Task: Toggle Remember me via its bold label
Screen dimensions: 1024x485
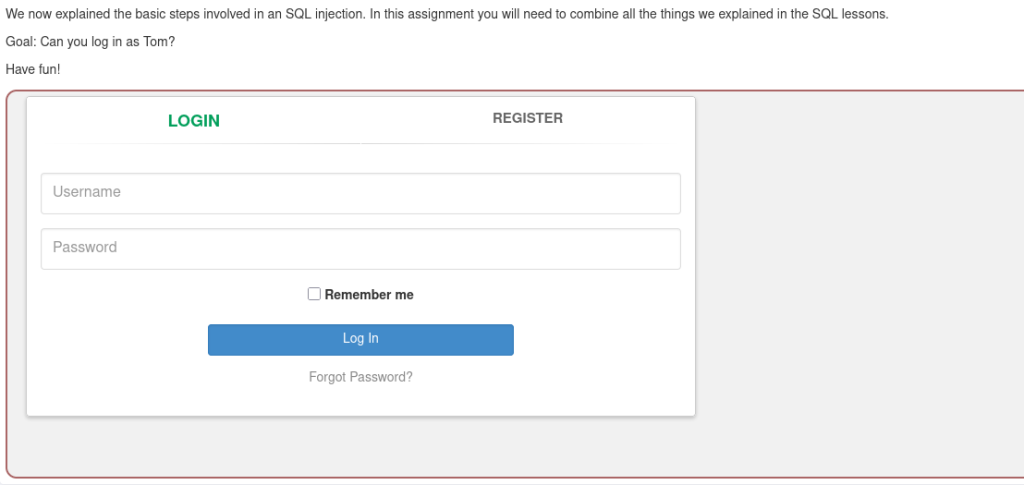Action: click(x=369, y=294)
